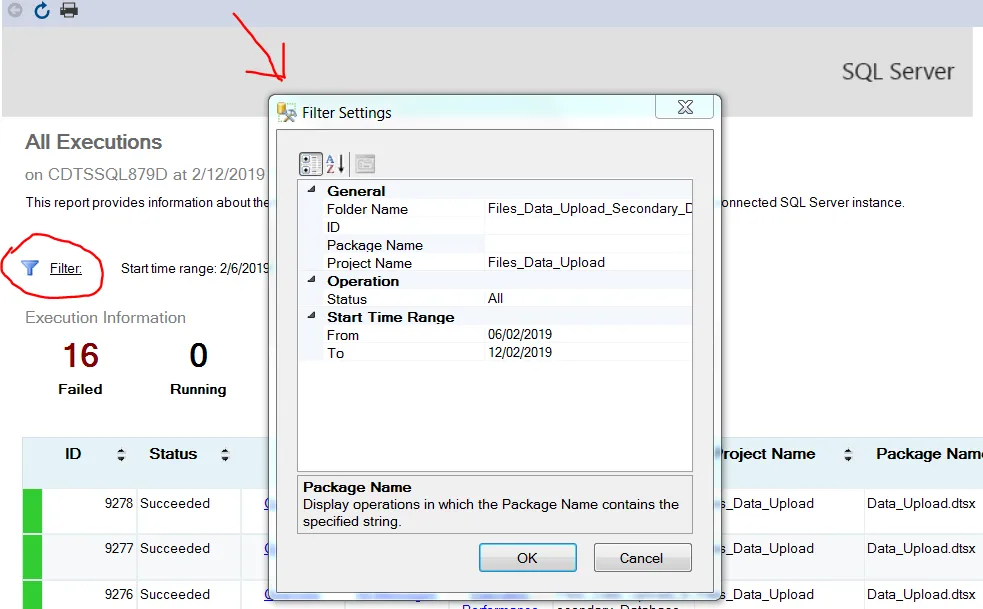This screenshot has height=609, width=983.
Task: Click the printer icon to print the report
Action: pyautogui.click(x=69, y=10)
